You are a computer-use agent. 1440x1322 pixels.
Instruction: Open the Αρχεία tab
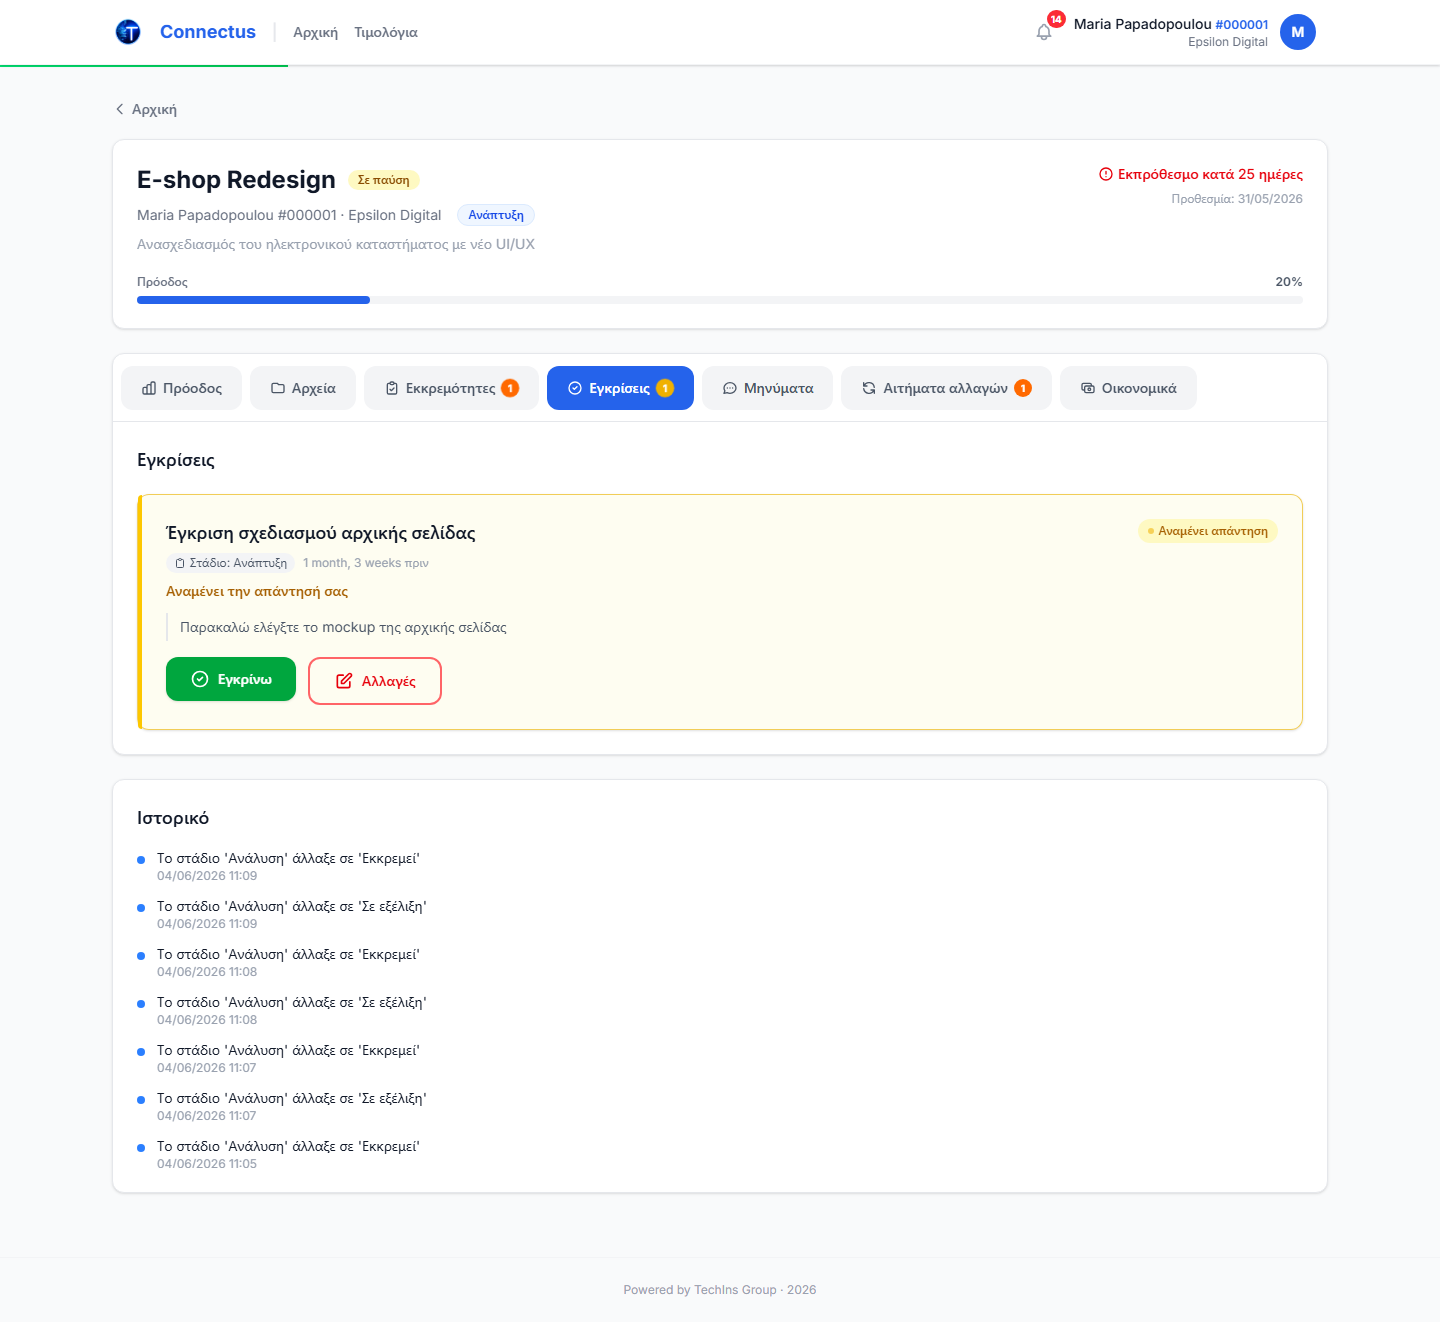(303, 388)
